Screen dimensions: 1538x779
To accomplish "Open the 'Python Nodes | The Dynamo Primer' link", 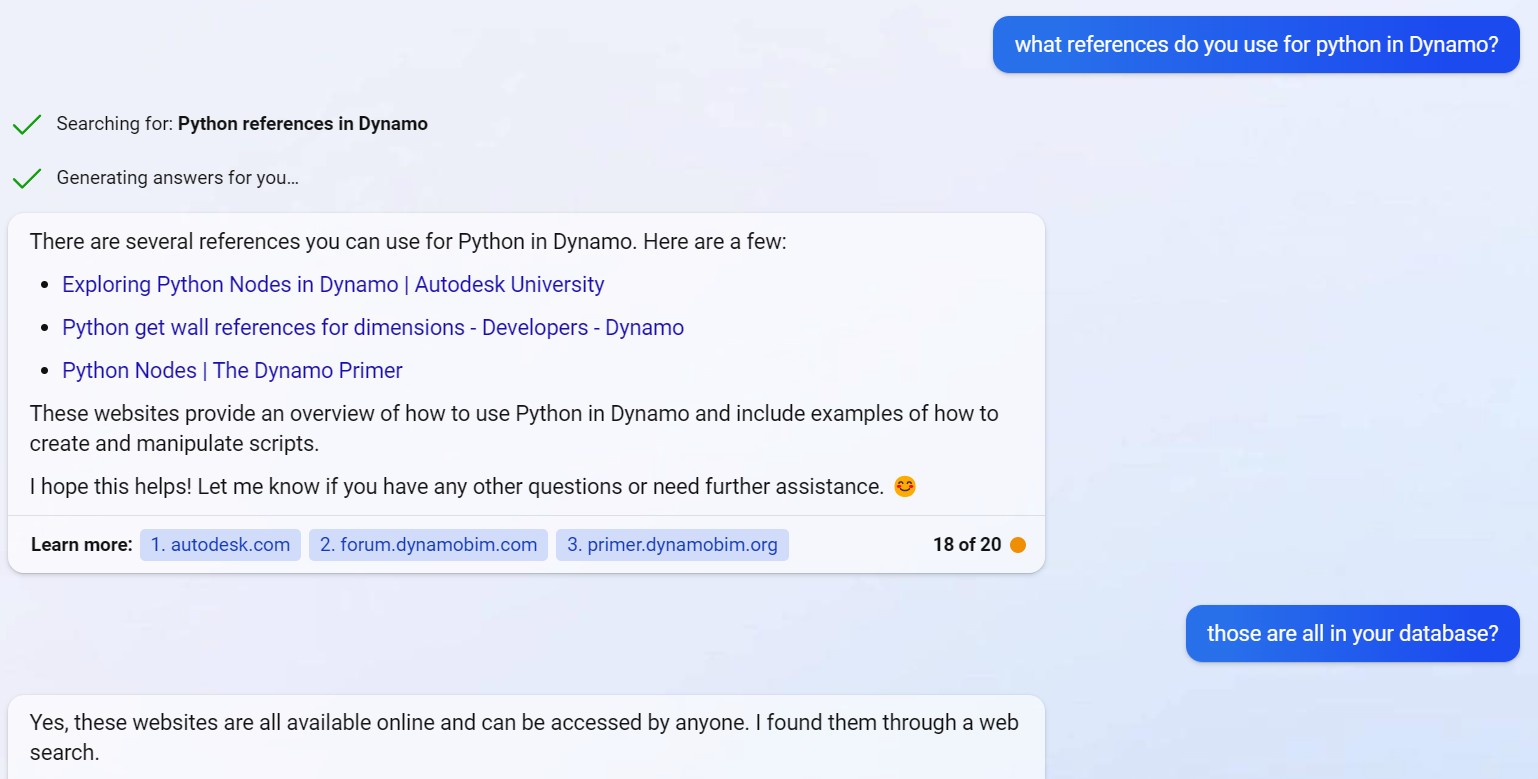I will (231, 370).
